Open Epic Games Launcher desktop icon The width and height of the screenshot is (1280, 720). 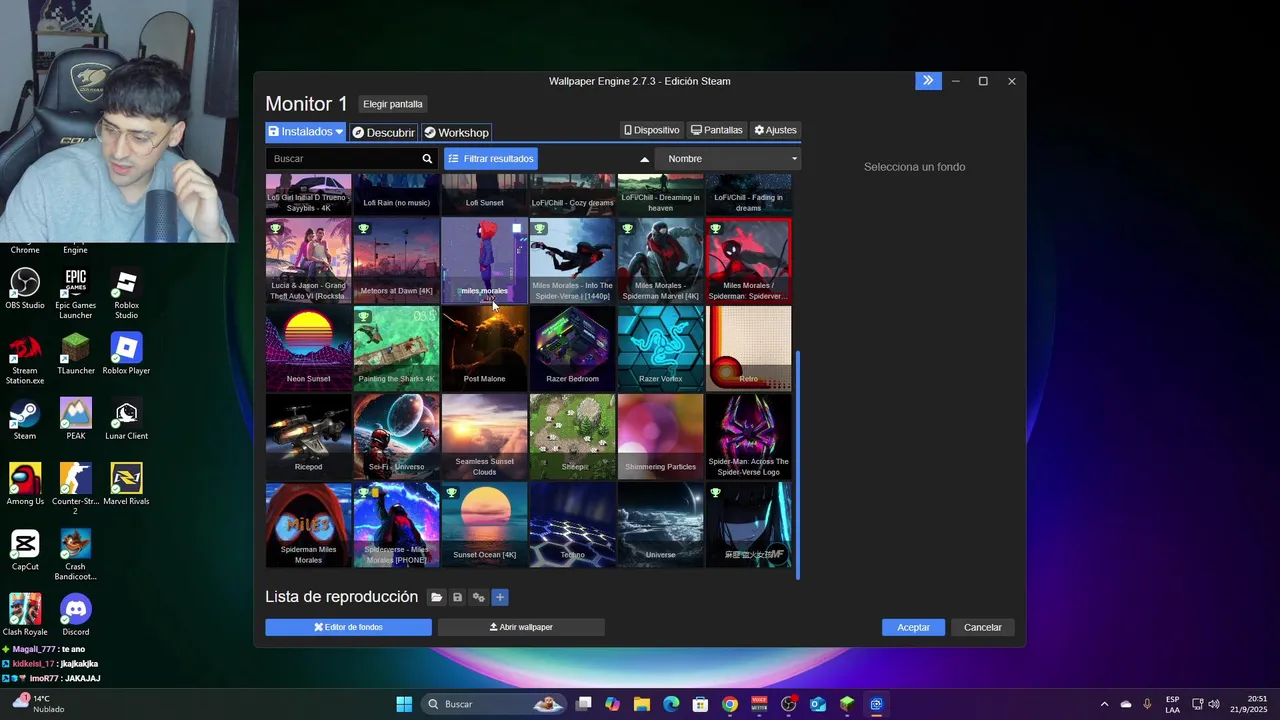(75, 294)
